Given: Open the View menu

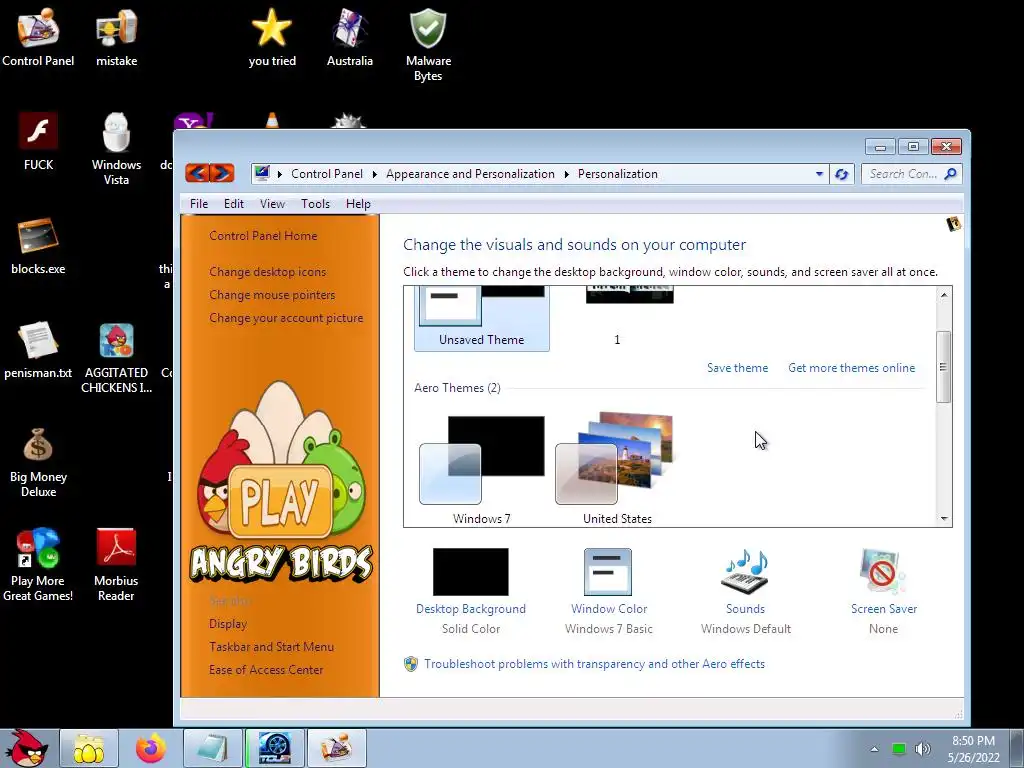Looking at the screenshot, I should (272, 204).
